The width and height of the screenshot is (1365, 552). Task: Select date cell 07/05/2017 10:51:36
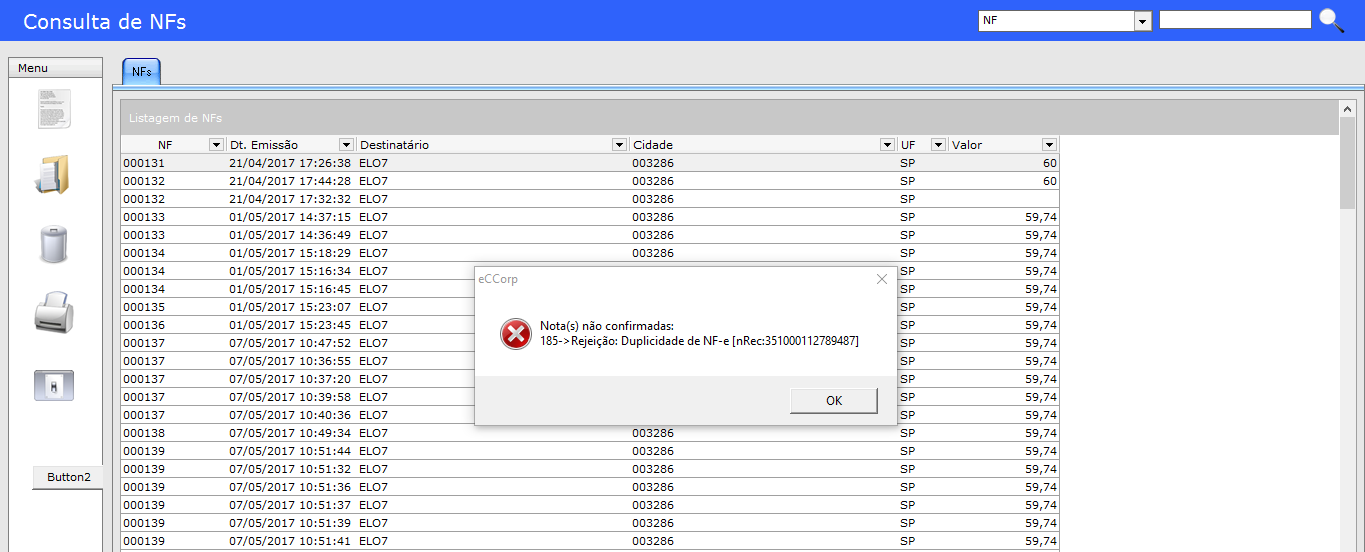[x=291, y=487]
